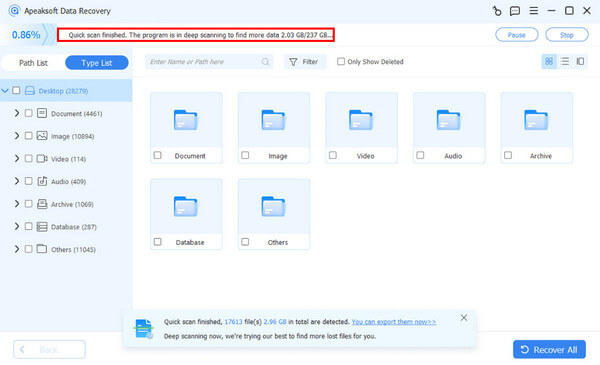
Task: Tick the Image folder card checkbox
Action: point(245,155)
